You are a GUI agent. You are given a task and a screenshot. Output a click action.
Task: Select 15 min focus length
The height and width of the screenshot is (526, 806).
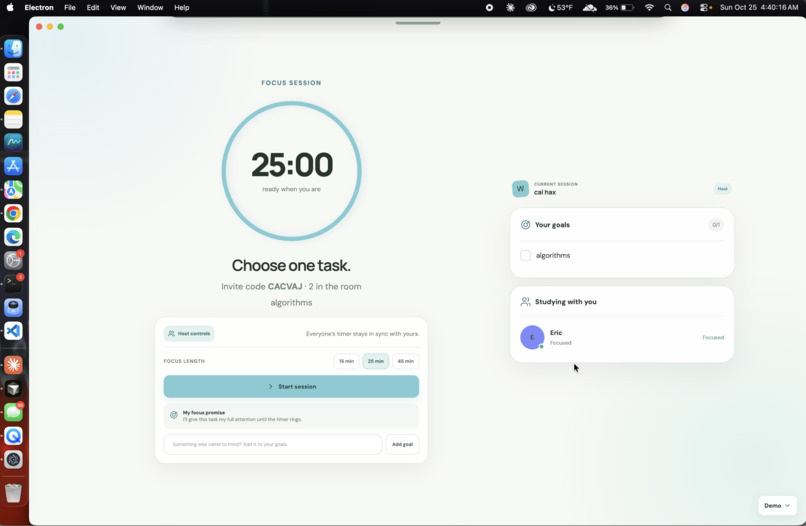coord(346,361)
